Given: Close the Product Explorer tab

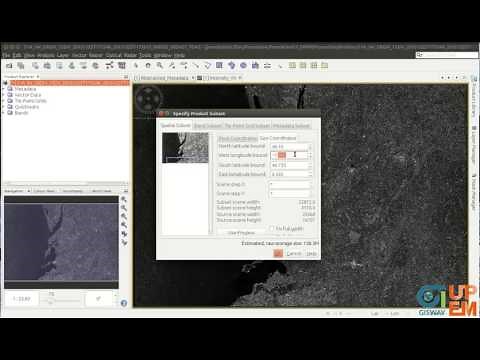Looking at the screenshot, I should [38, 77].
